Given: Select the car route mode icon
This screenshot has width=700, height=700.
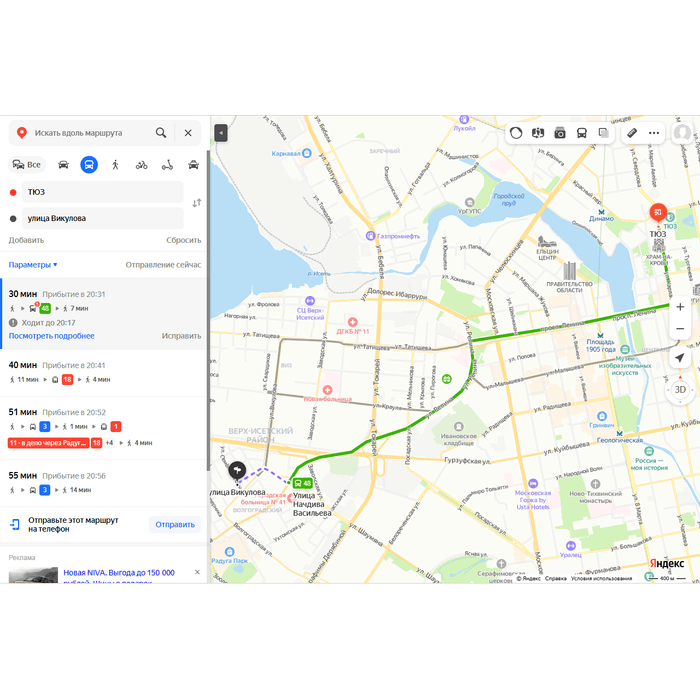Looking at the screenshot, I should coord(63,165).
